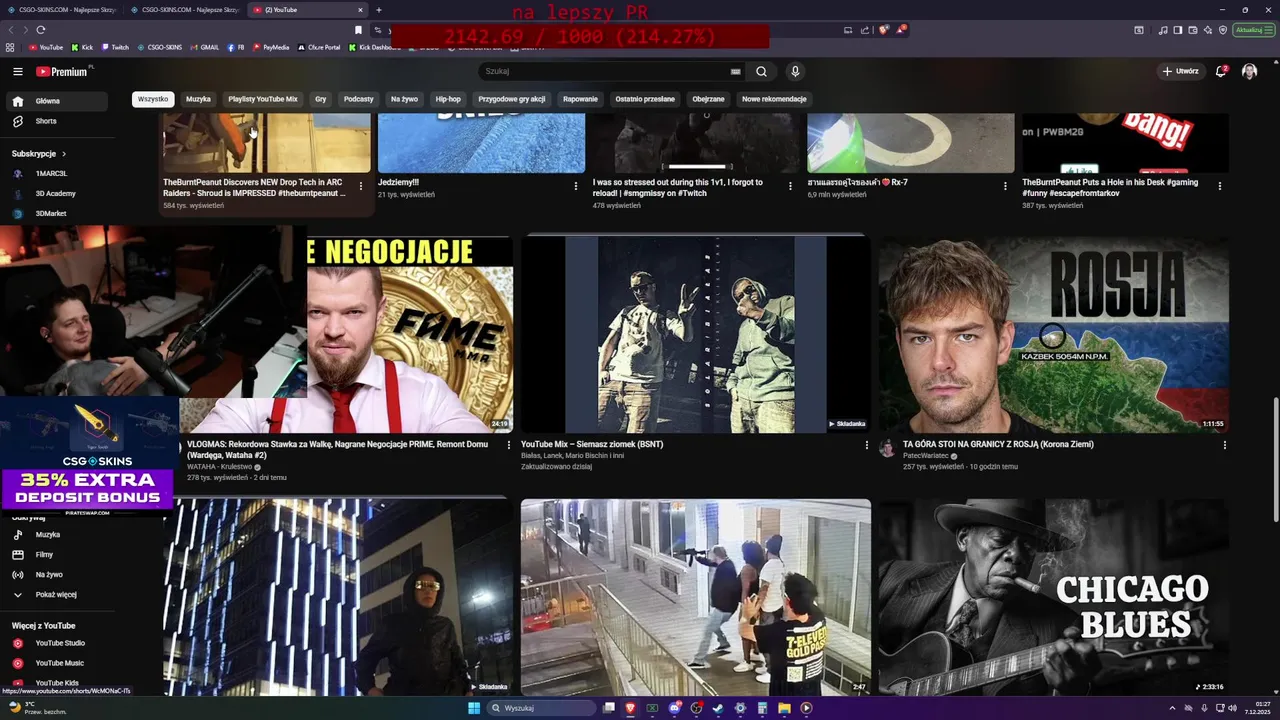1280x720 pixels.
Task: Open the 1MARC3L subscription channel
Action: pyautogui.click(x=56, y=173)
